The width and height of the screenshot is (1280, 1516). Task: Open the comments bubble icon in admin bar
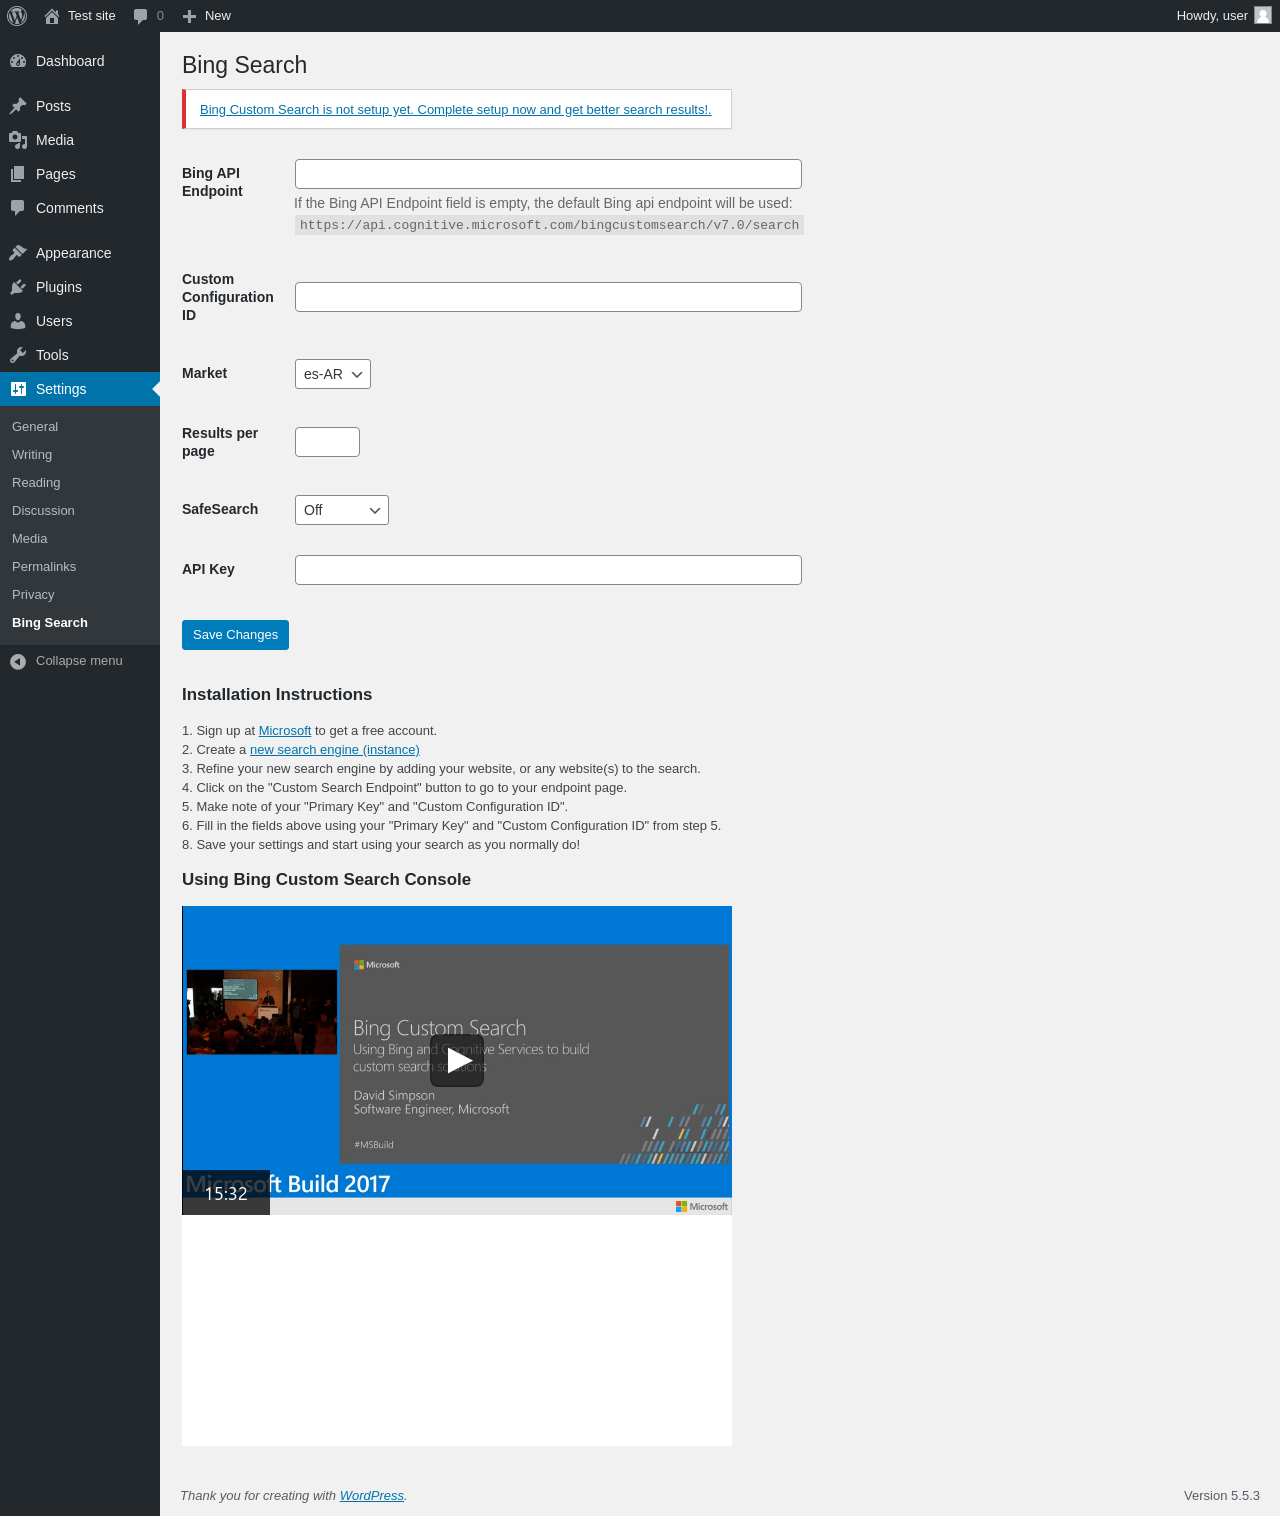141,16
